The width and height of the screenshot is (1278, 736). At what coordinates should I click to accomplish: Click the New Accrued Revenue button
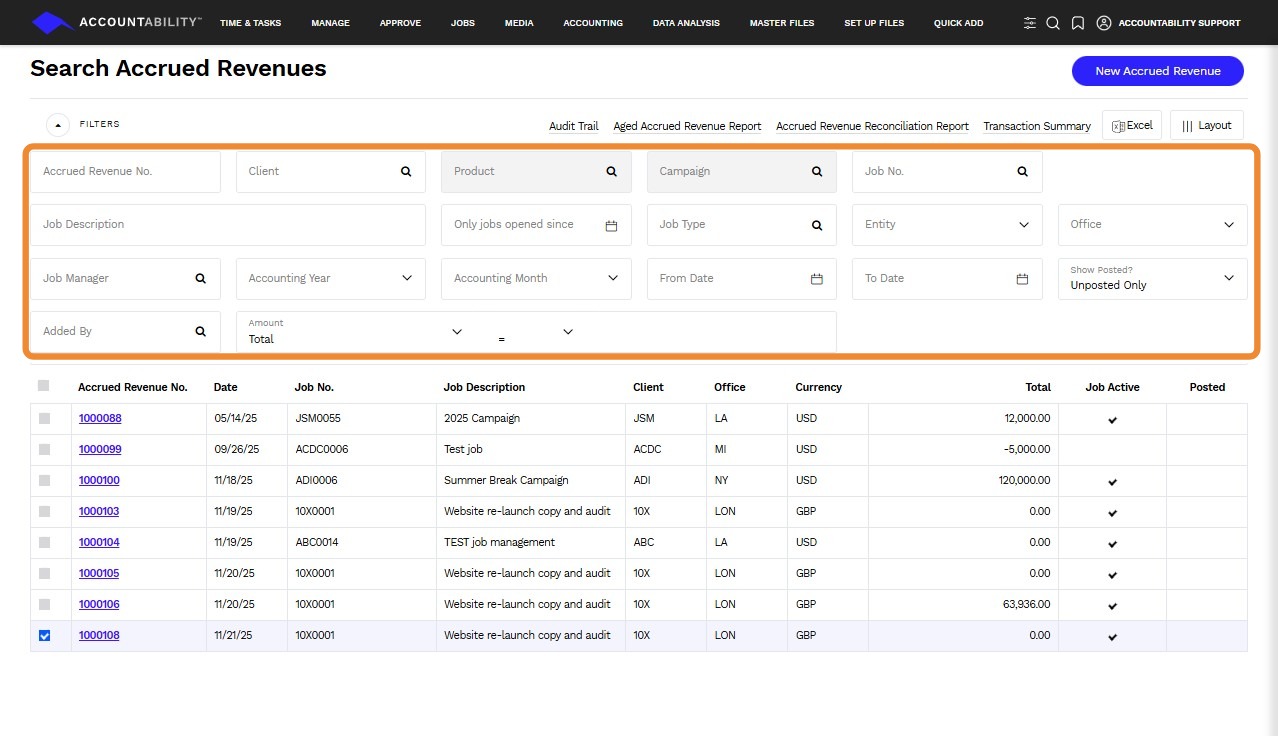(x=1158, y=71)
